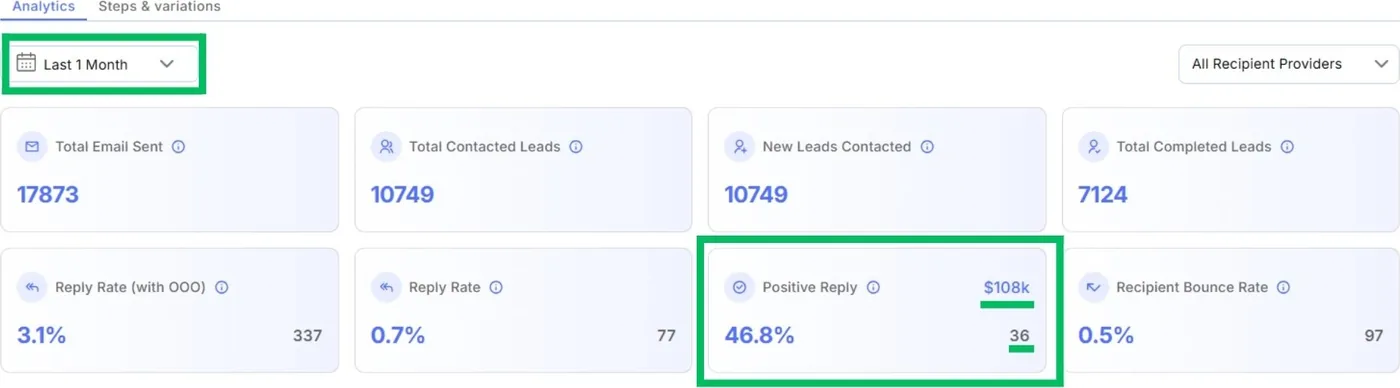Click the 3.1% reply rate value
The width and height of the screenshot is (1400, 388).
click(x=42, y=336)
